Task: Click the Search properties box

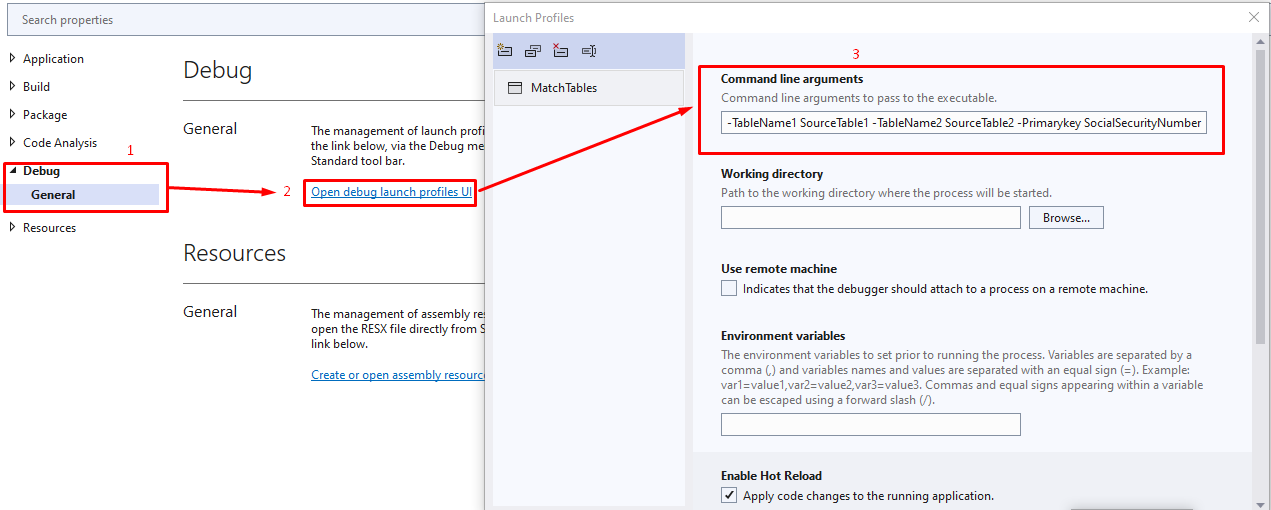Action: (x=245, y=19)
